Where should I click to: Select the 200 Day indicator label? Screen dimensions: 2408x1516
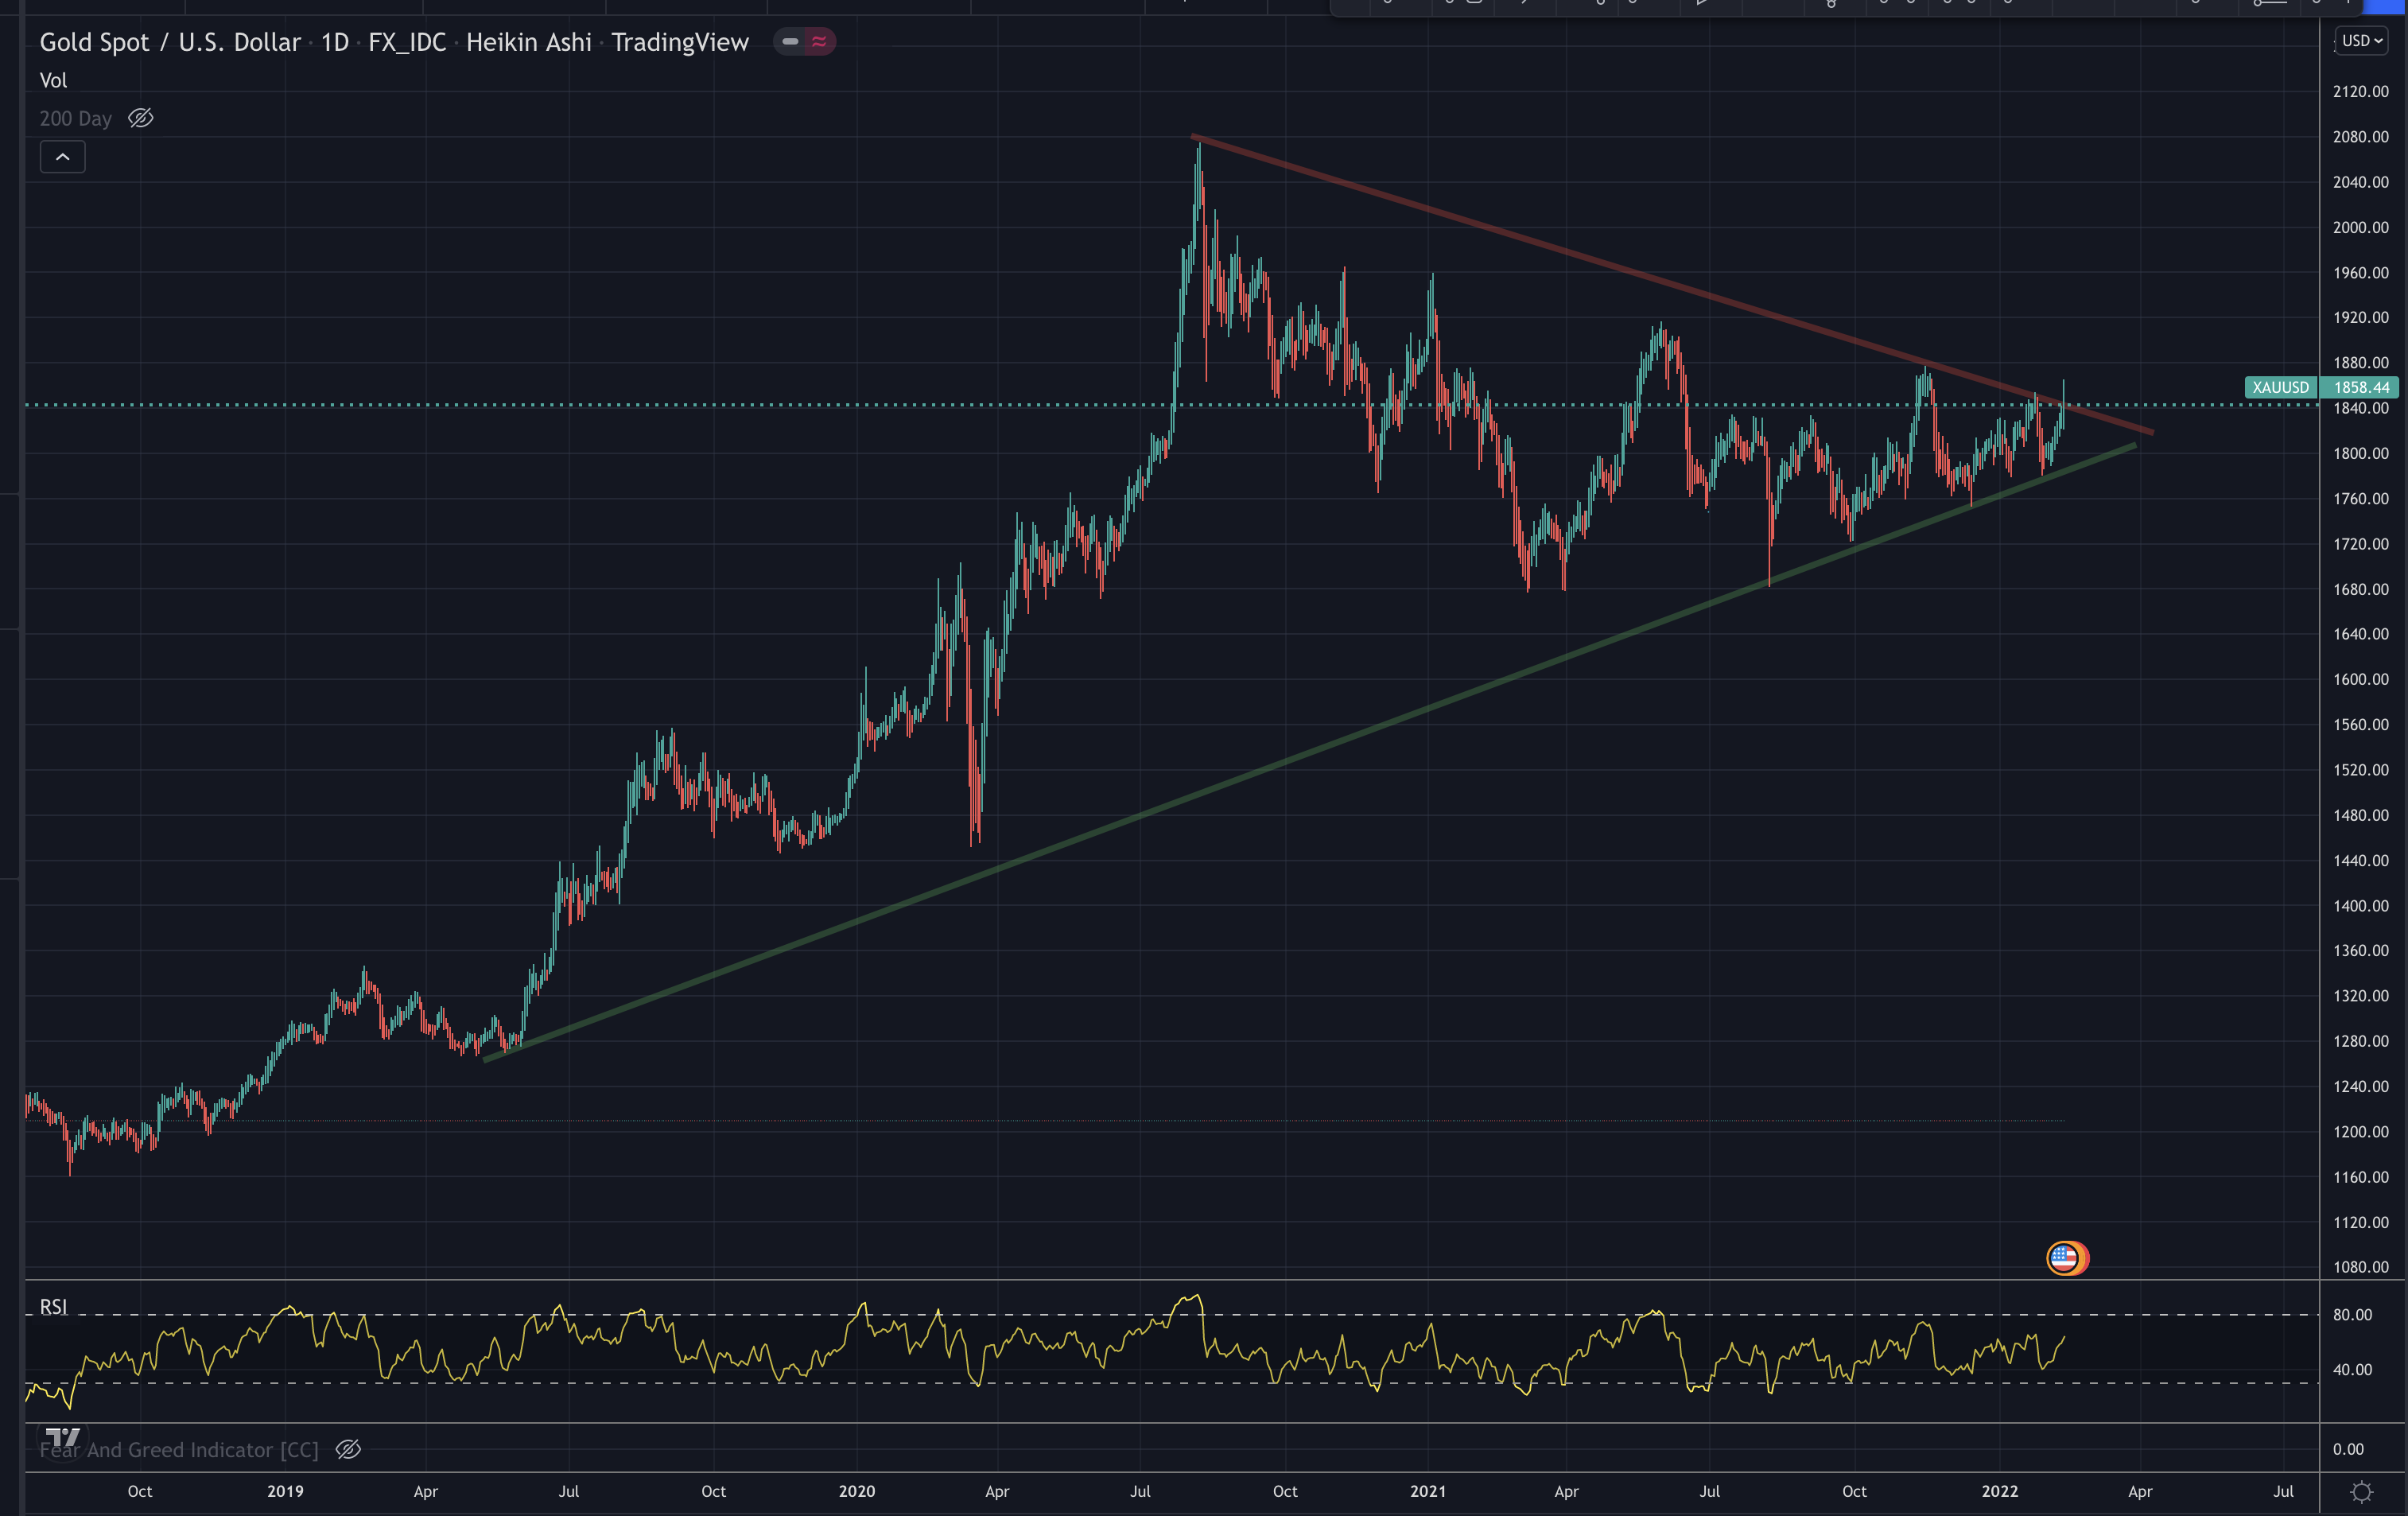tap(75, 118)
